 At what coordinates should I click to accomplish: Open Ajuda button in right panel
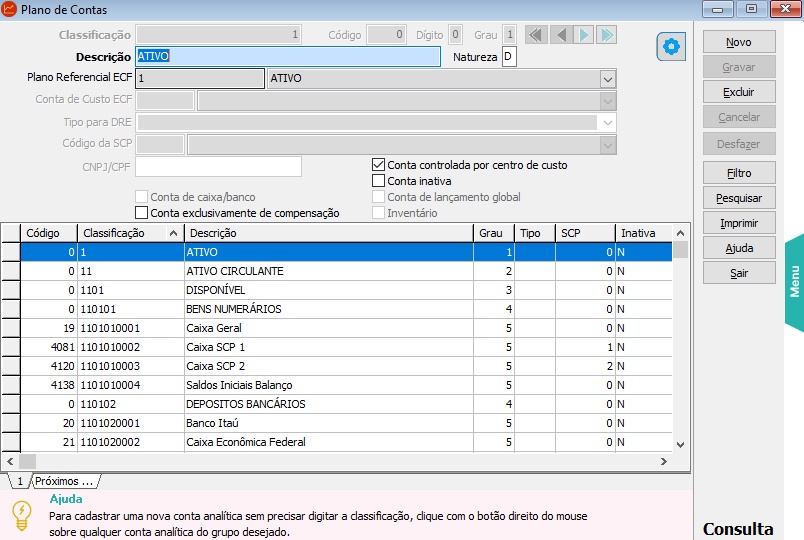click(x=739, y=248)
